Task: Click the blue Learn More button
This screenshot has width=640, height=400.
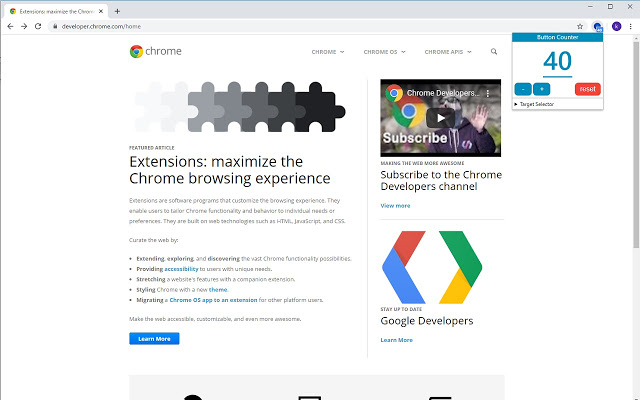Action: [154, 339]
